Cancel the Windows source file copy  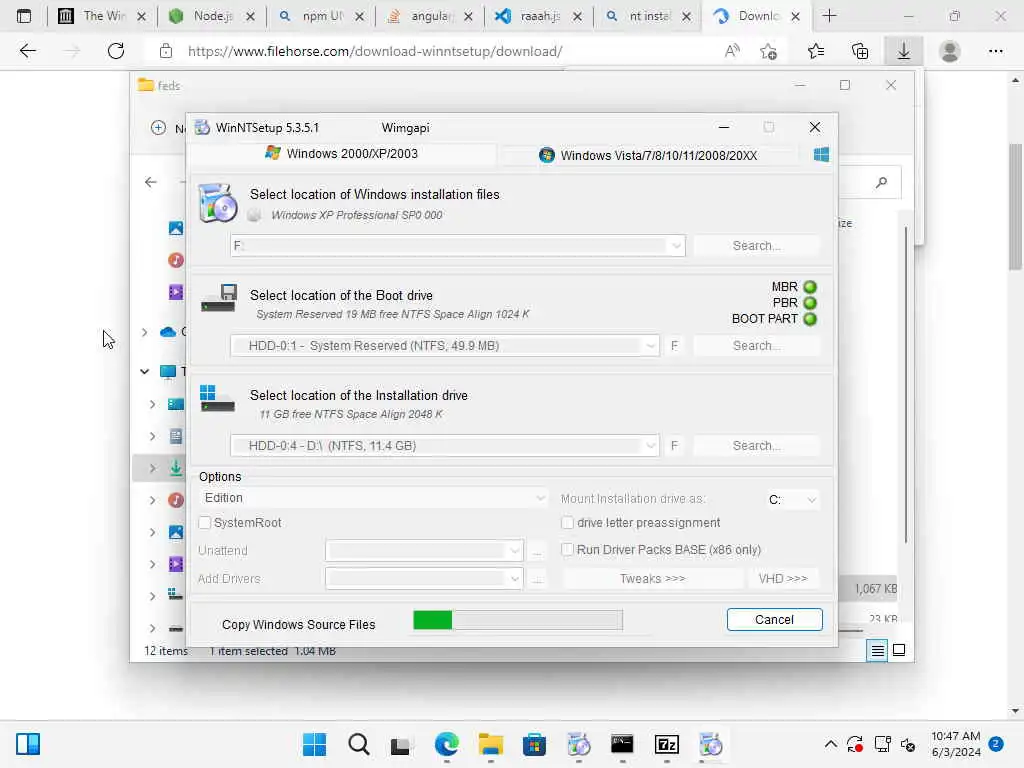(x=775, y=620)
